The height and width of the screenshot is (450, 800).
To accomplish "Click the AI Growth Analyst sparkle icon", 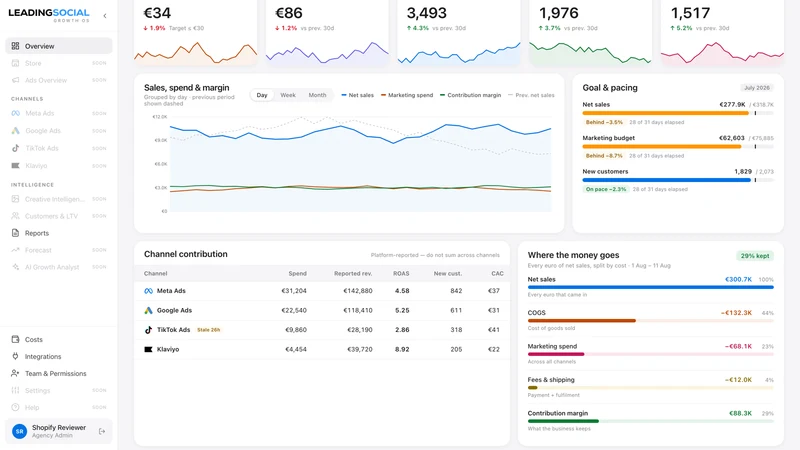I will click(15, 267).
